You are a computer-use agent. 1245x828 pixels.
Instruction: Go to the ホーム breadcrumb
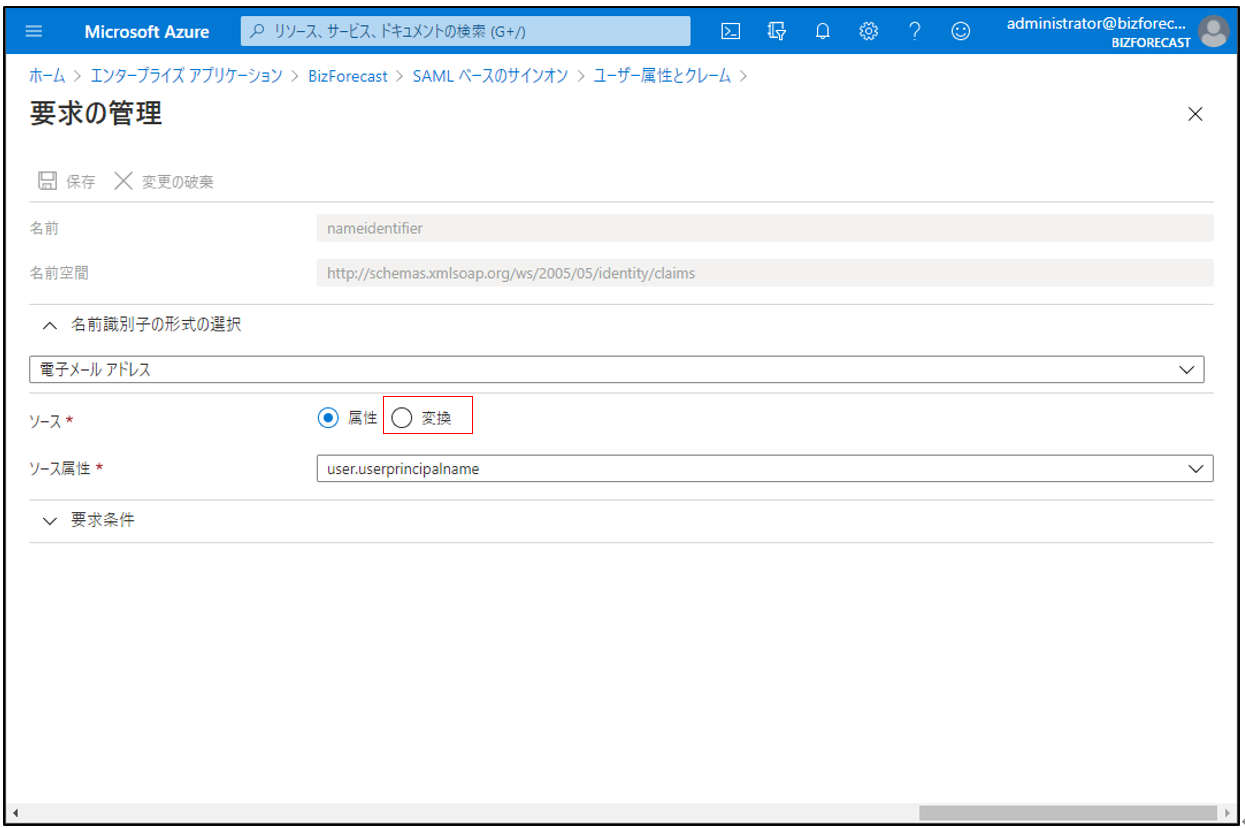(x=47, y=76)
